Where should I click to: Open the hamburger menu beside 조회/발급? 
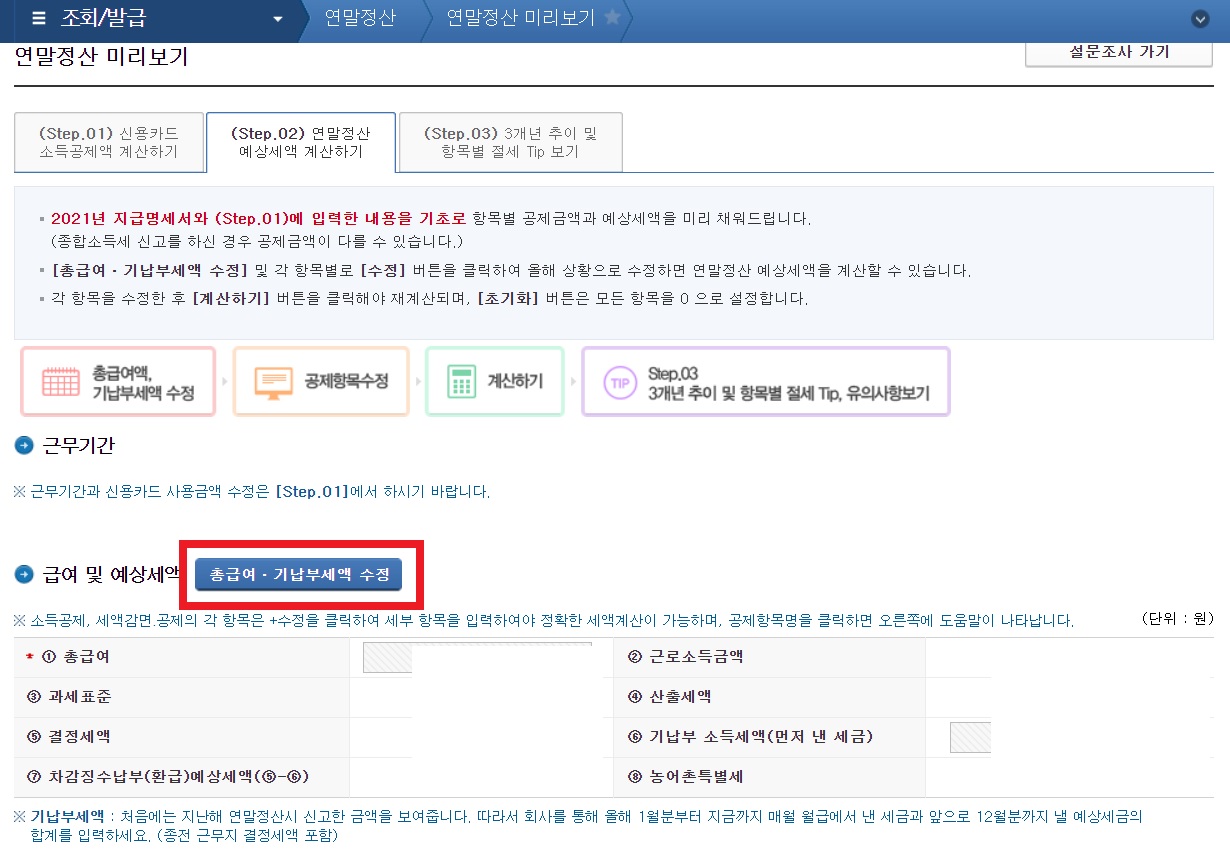[x=40, y=20]
